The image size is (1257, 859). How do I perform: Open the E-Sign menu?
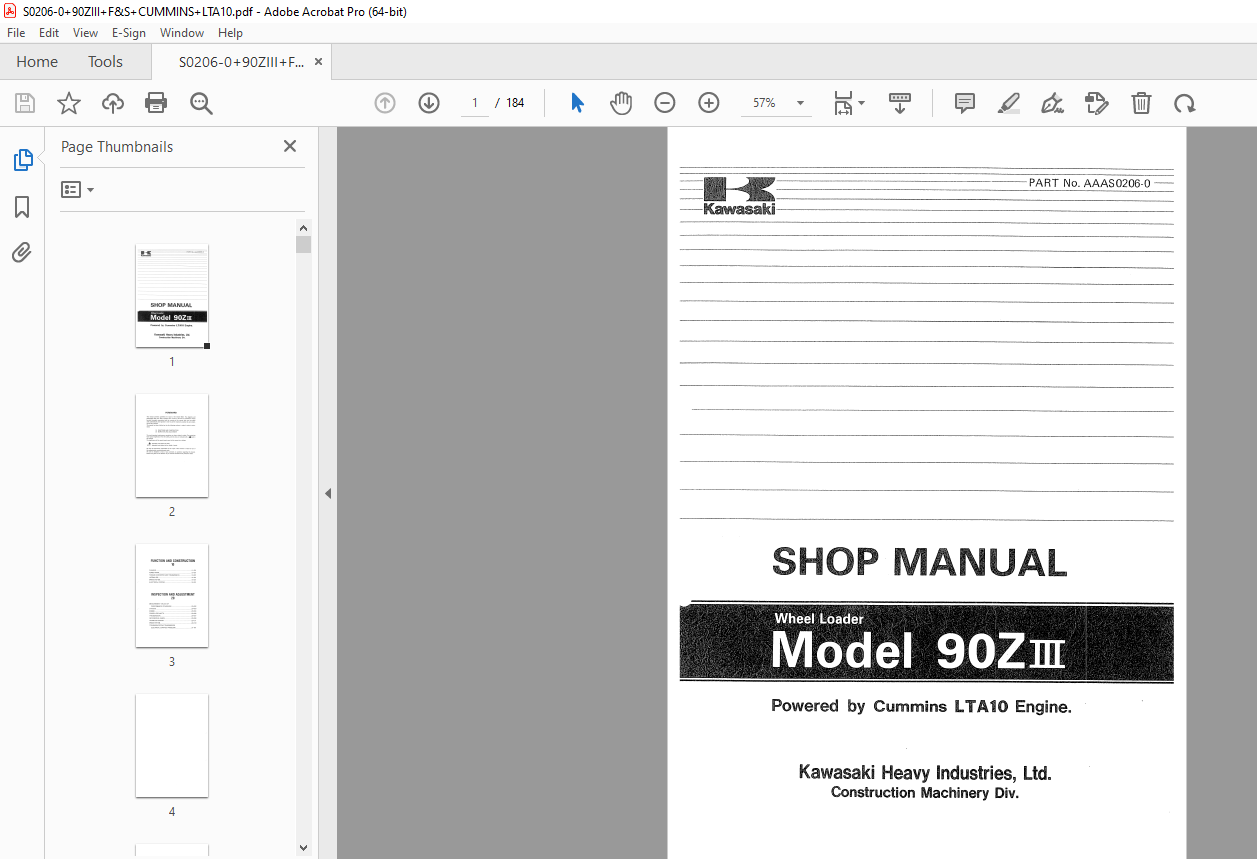tap(129, 33)
